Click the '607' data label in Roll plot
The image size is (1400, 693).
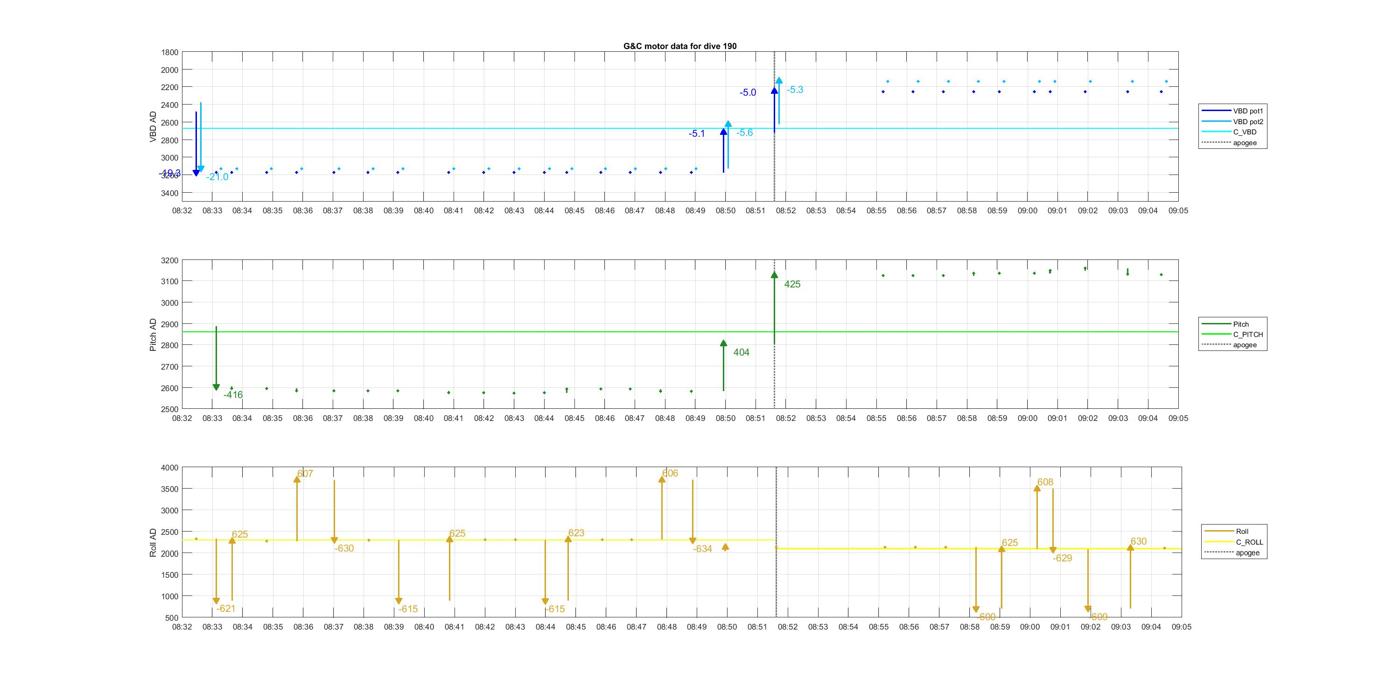pyautogui.click(x=305, y=474)
